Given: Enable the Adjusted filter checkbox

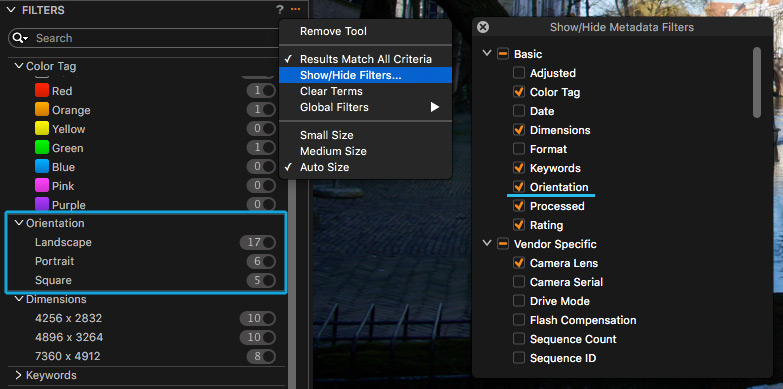Looking at the screenshot, I should (519, 73).
